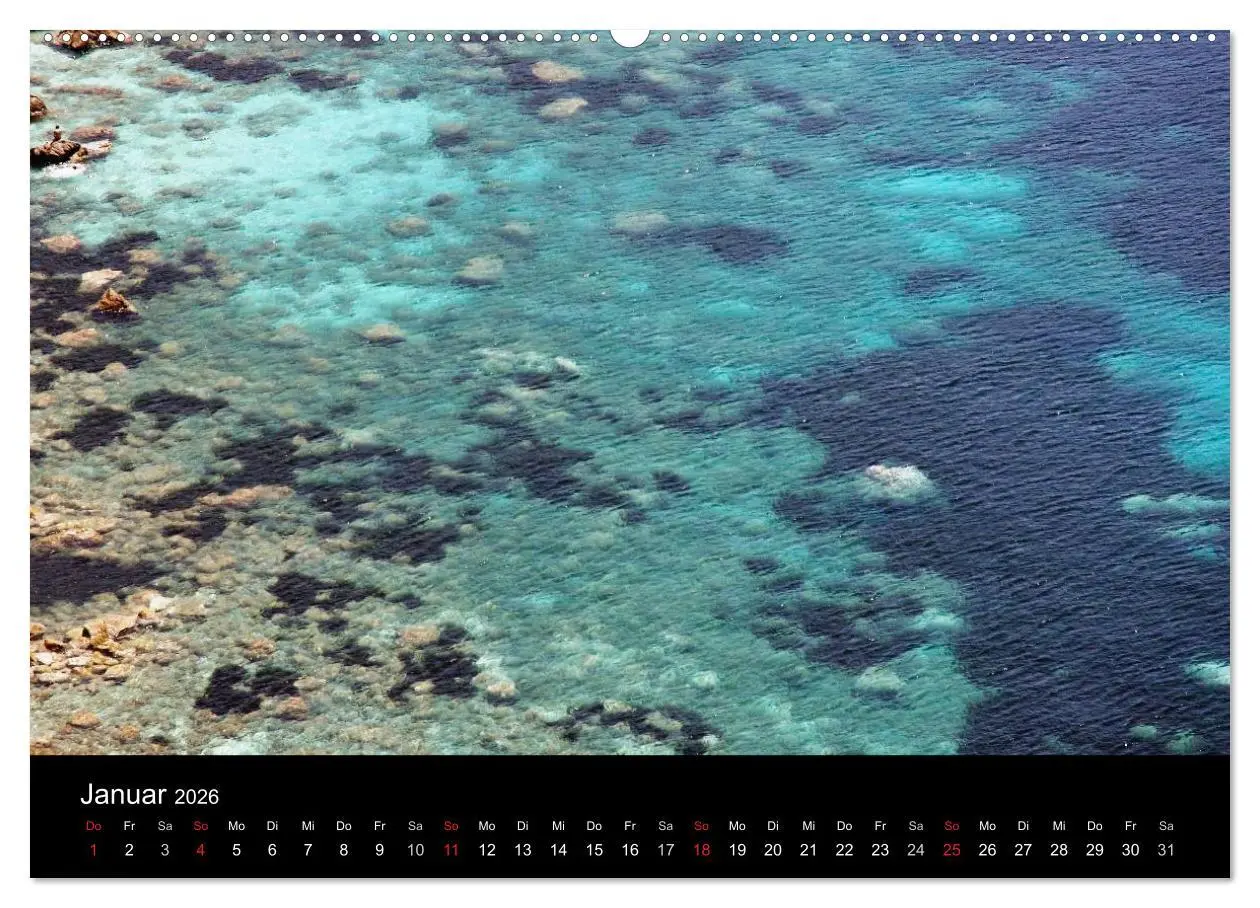Click day number 22

tap(844, 850)
